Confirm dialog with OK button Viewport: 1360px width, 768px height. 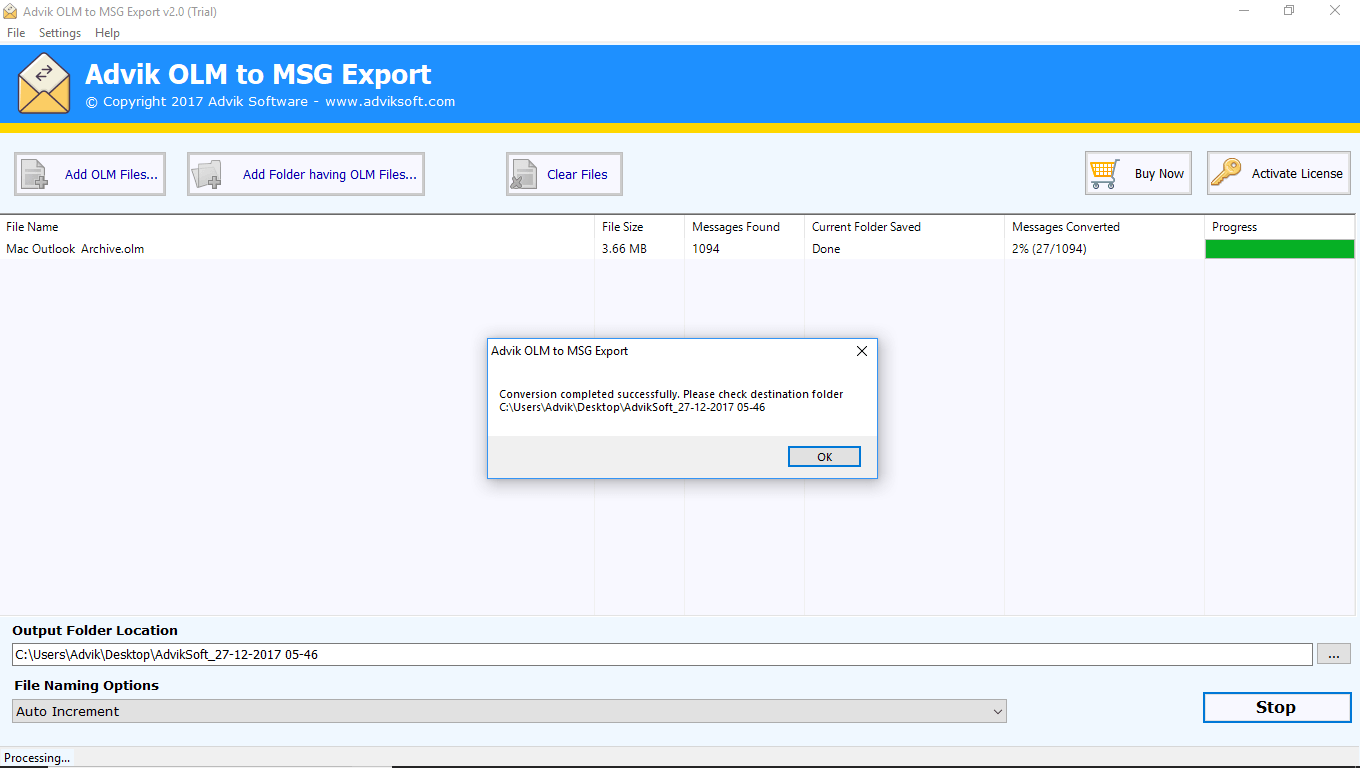click(x=824, y=457)
